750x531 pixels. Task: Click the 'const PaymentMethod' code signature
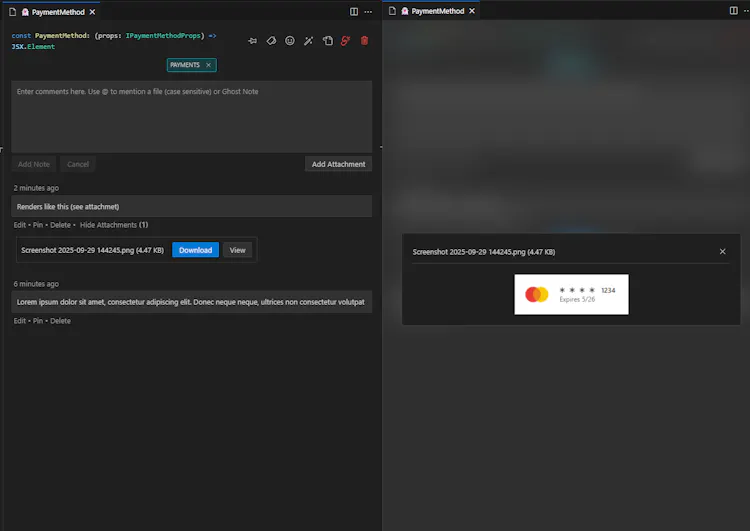tap(114, 41)
